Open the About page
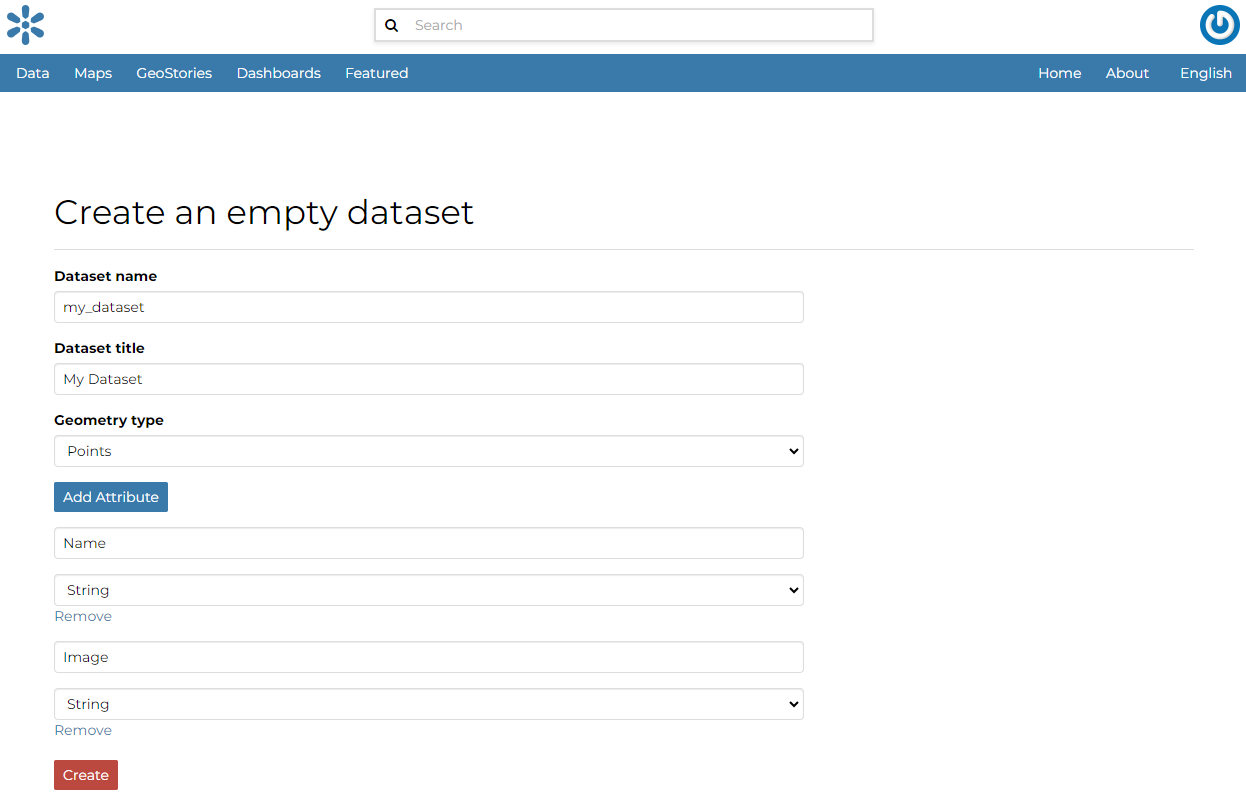Screen dimensions: 1246x800 click(x=1127, y=72)
